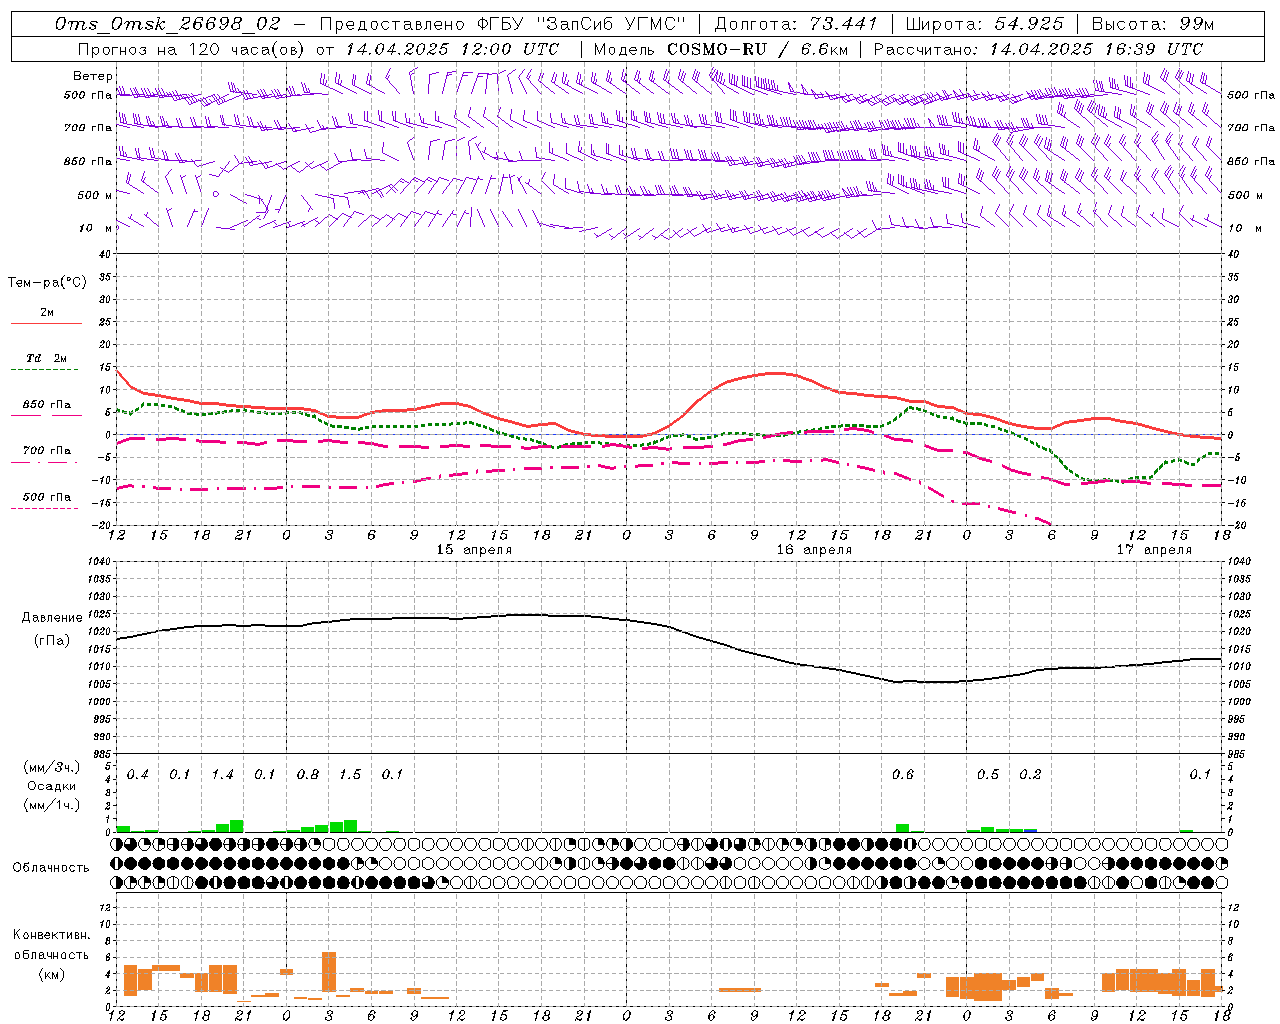Click the 0.2 precipitation value
The height and width of the screenshot is (1024, 1280).
pos(1030,775)
